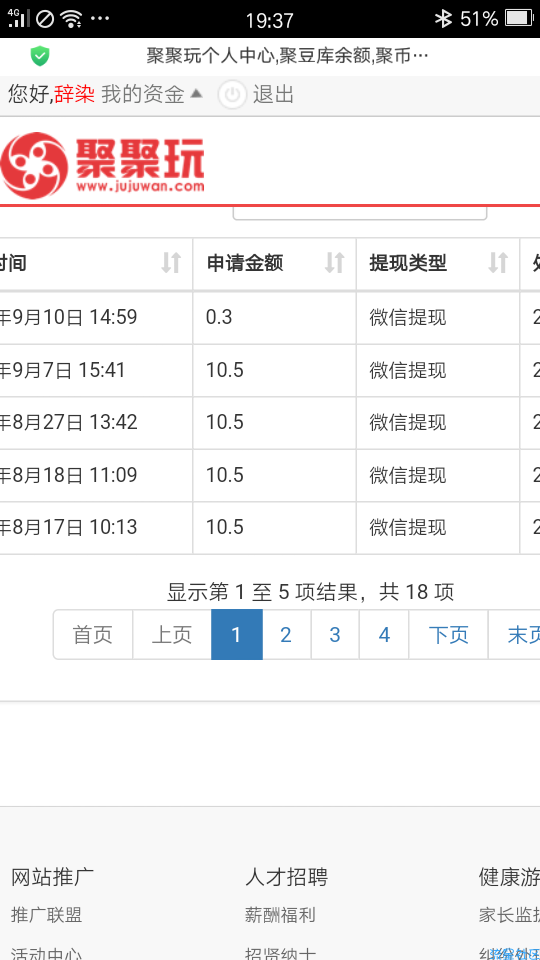This screenshot has width=540, height=960.
Task: Go to results page 2
Action: [x=286, y=635]
